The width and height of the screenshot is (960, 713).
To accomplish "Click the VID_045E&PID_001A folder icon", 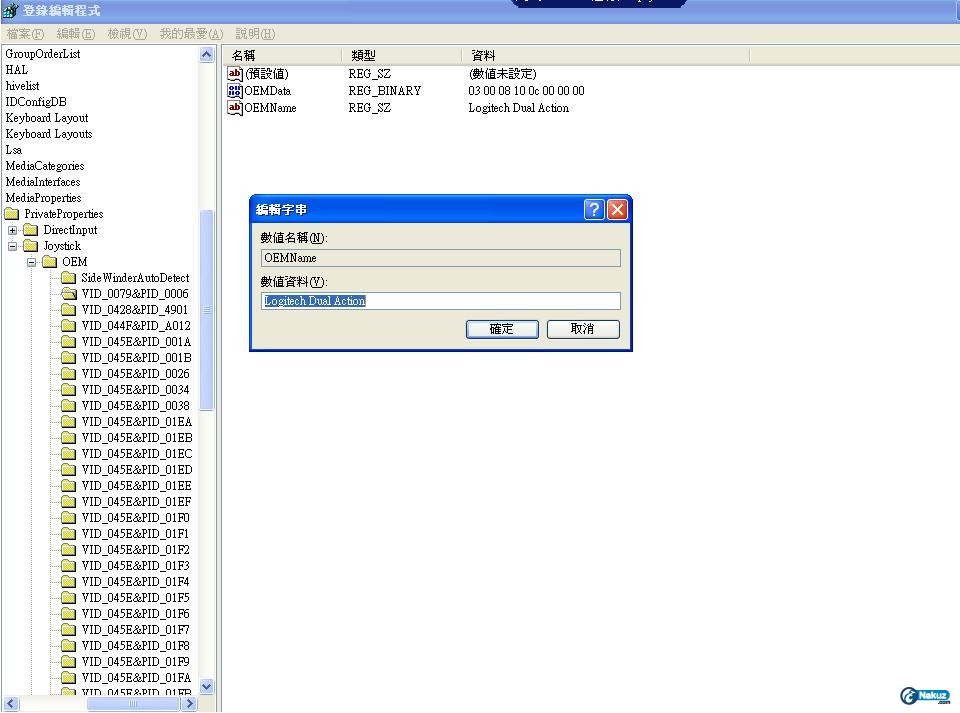I will [x=69, y=342].
